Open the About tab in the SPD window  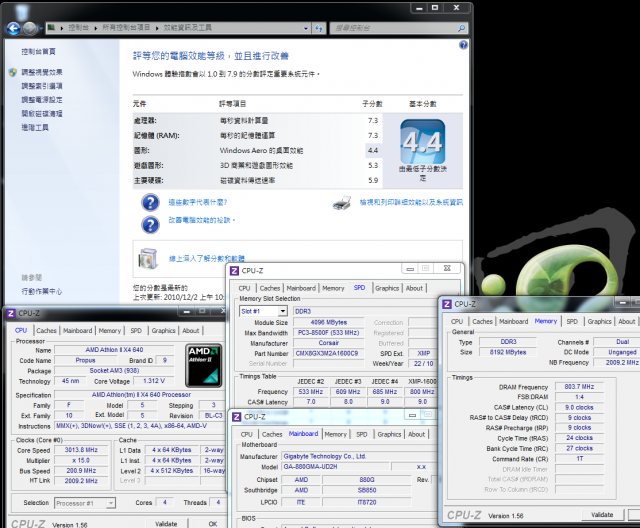[414, 288]
